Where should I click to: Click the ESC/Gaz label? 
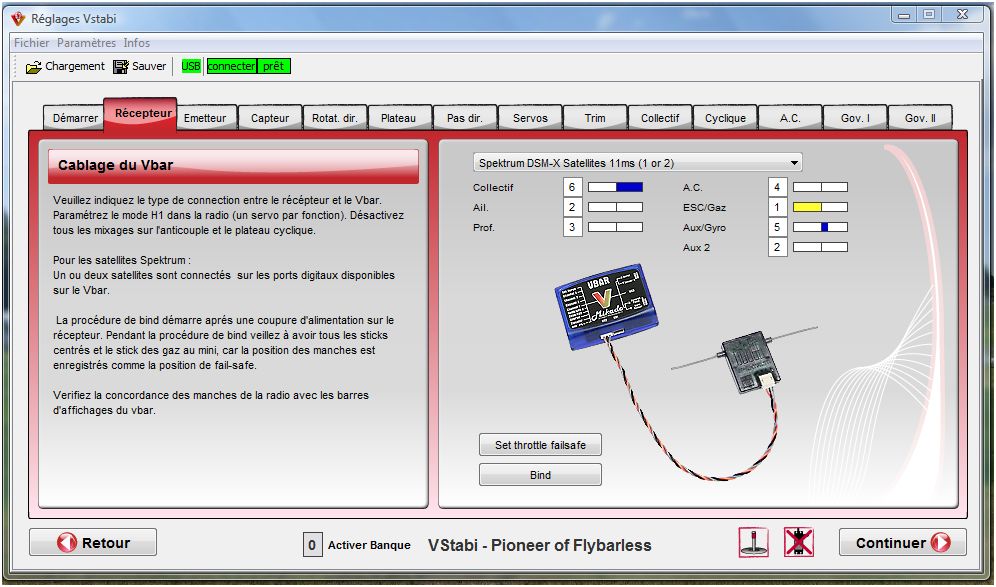click(x=704, y=207)
